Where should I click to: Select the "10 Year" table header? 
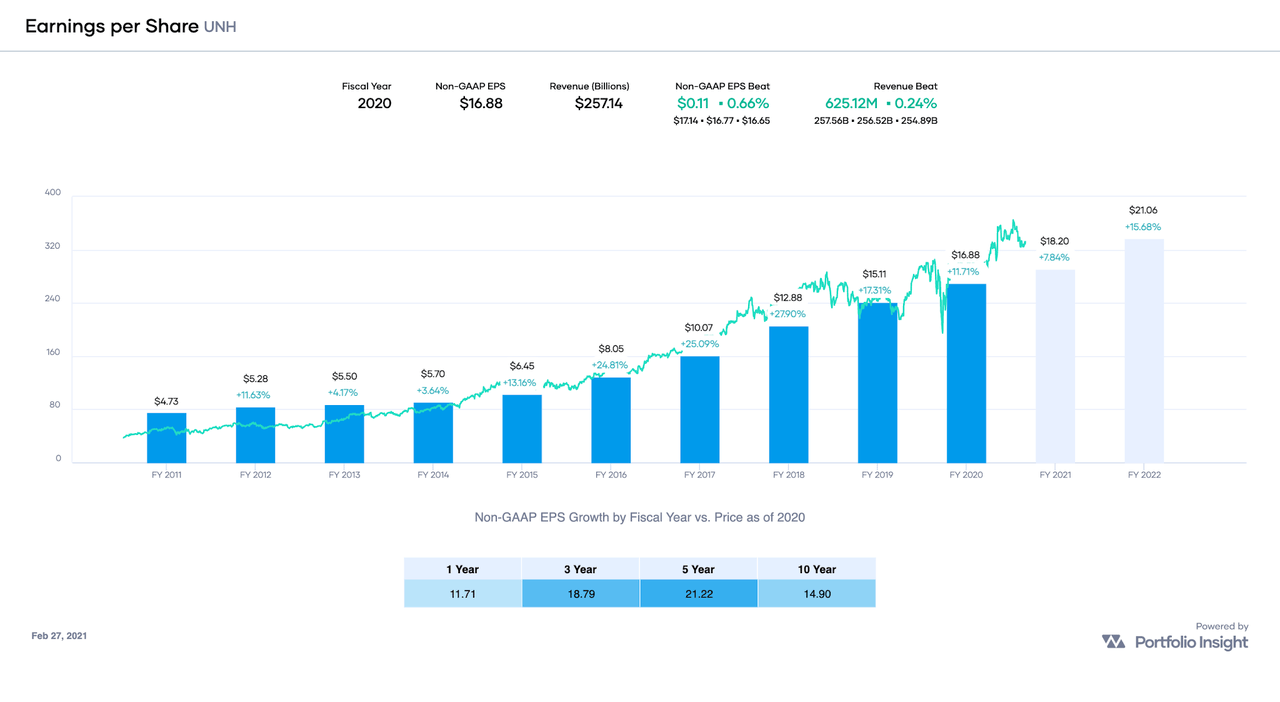coord(817,569)
